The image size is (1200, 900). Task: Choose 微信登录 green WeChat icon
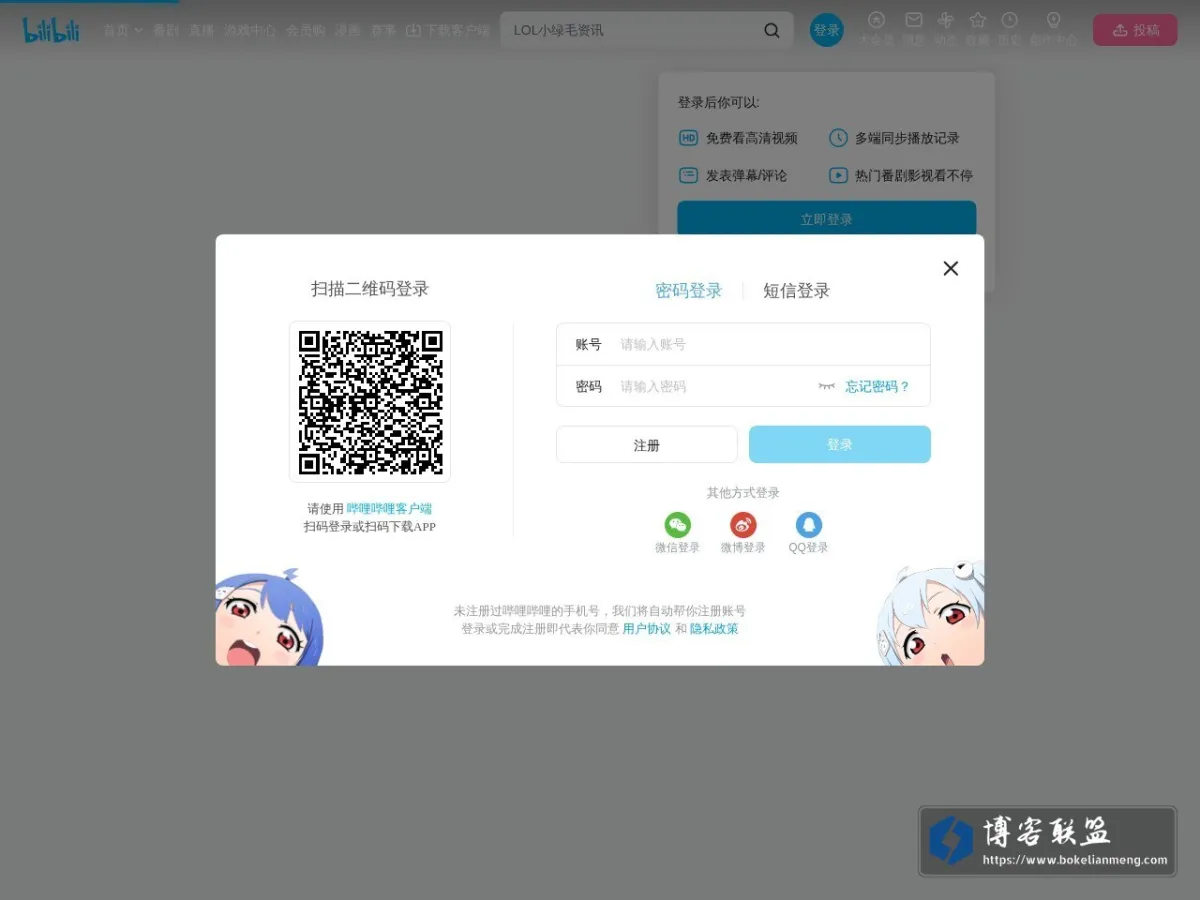(x=678, y=525)
